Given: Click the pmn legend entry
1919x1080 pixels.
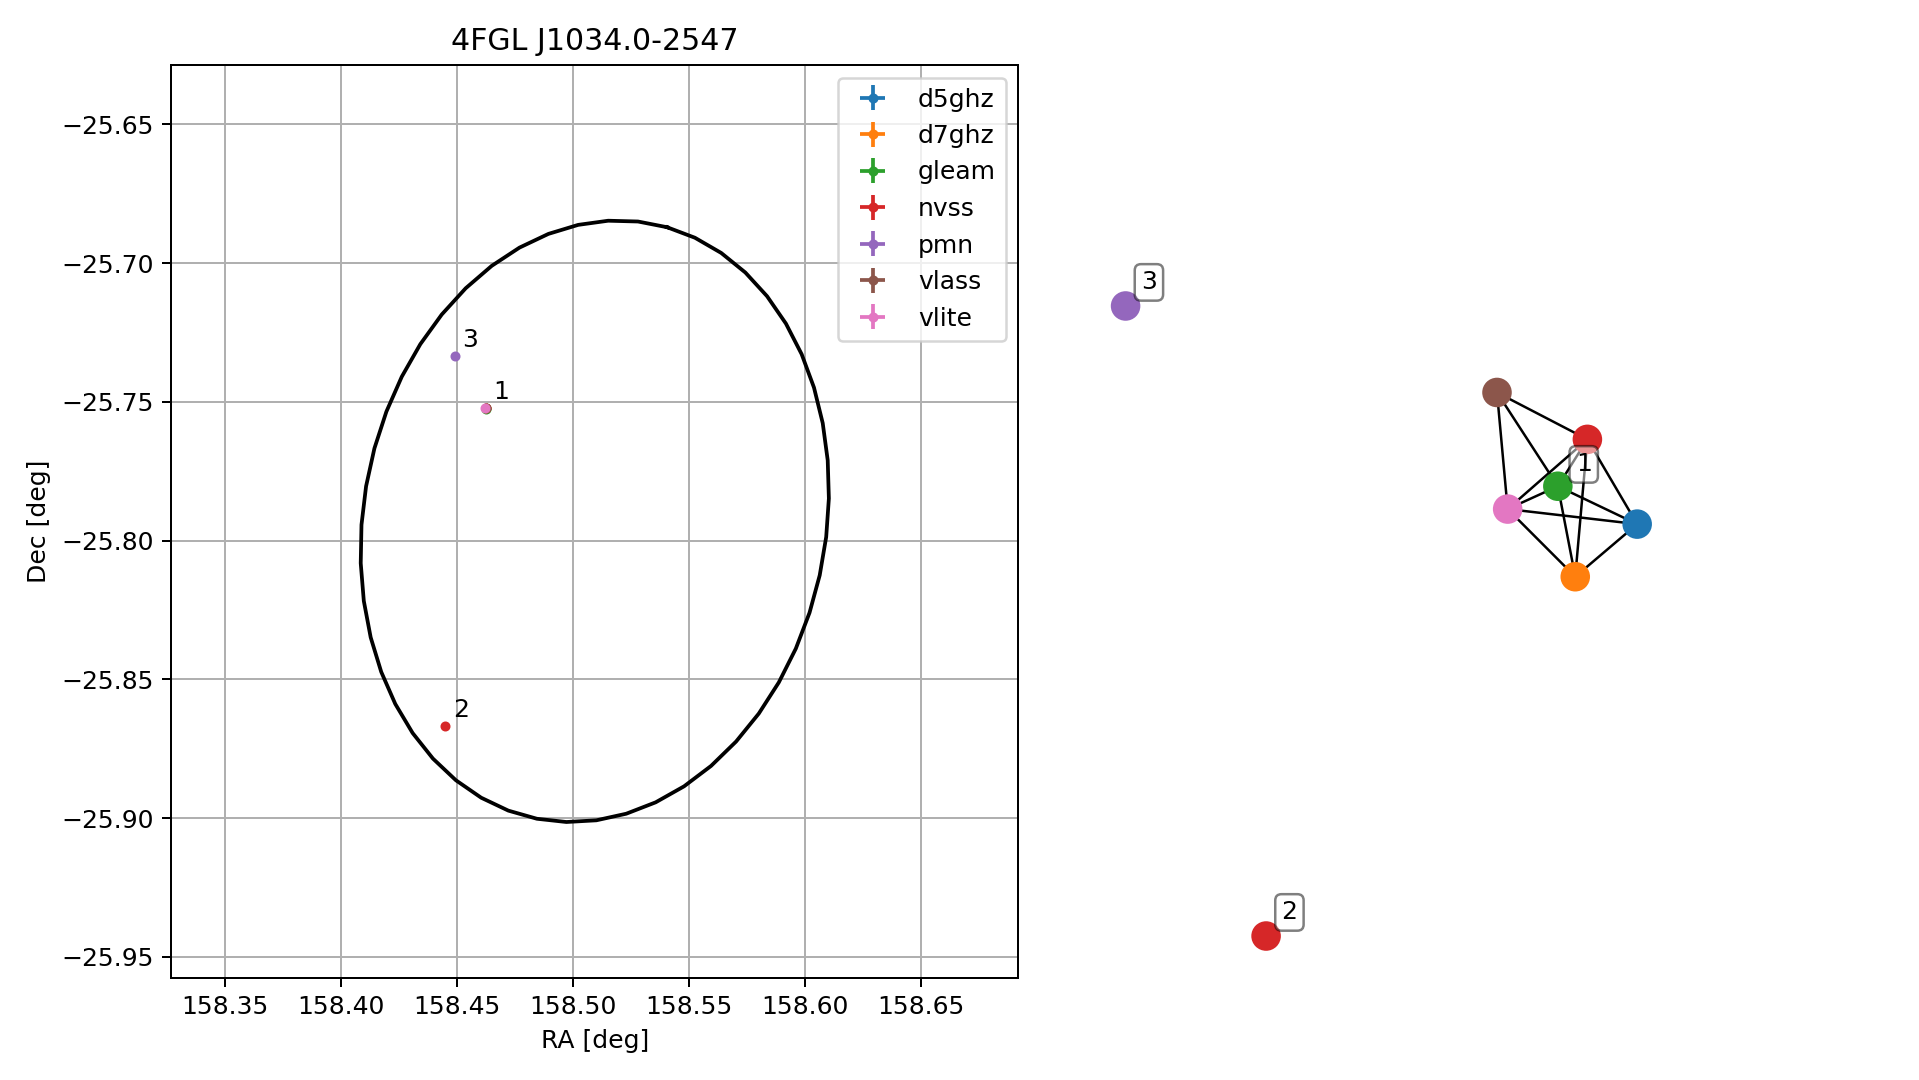Looking at the screenshot, I should pos(916,245).
